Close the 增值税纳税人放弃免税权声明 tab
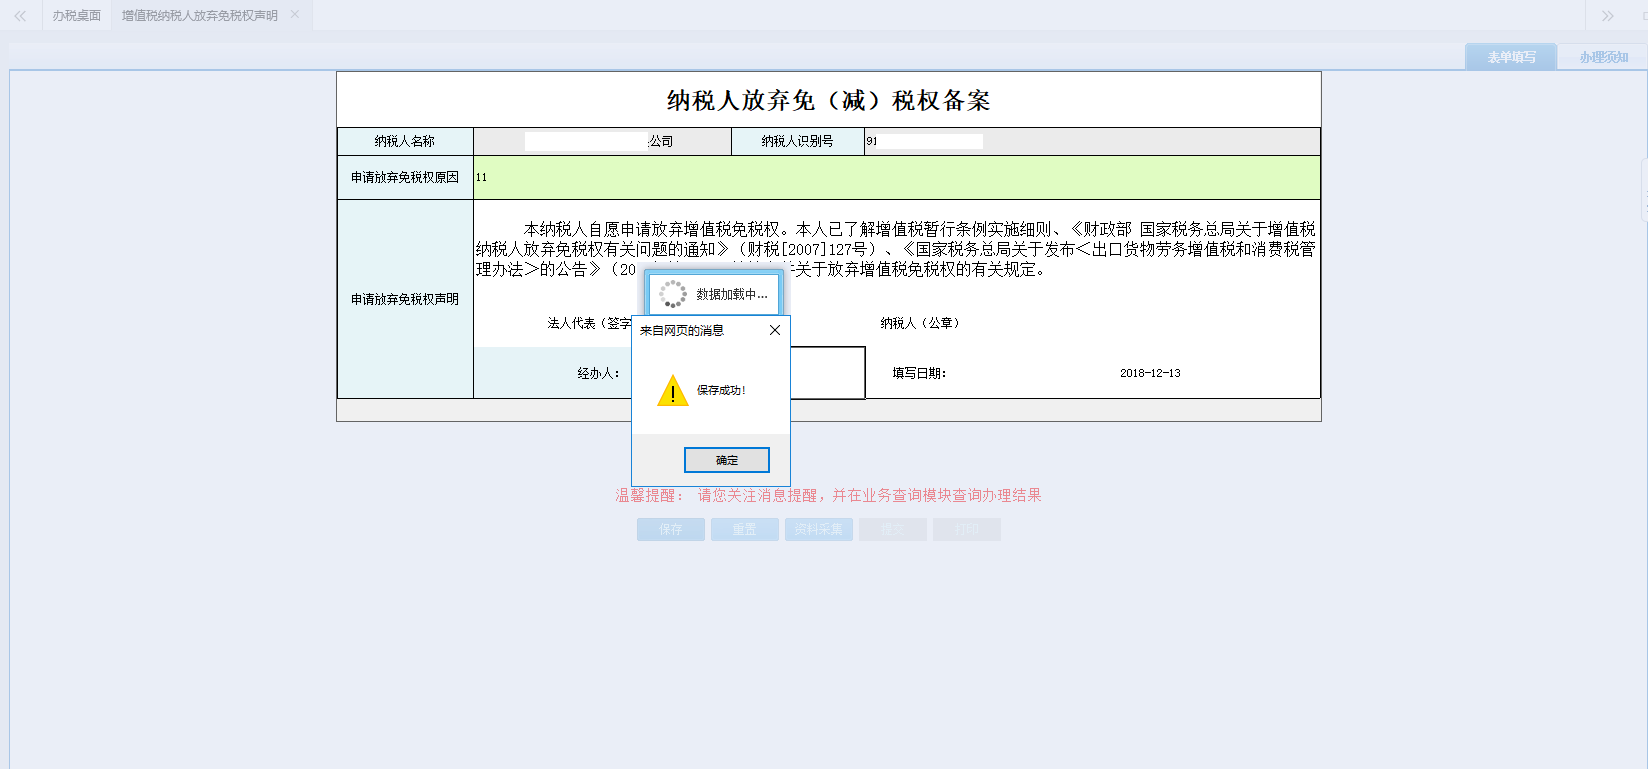 (295, 15)
